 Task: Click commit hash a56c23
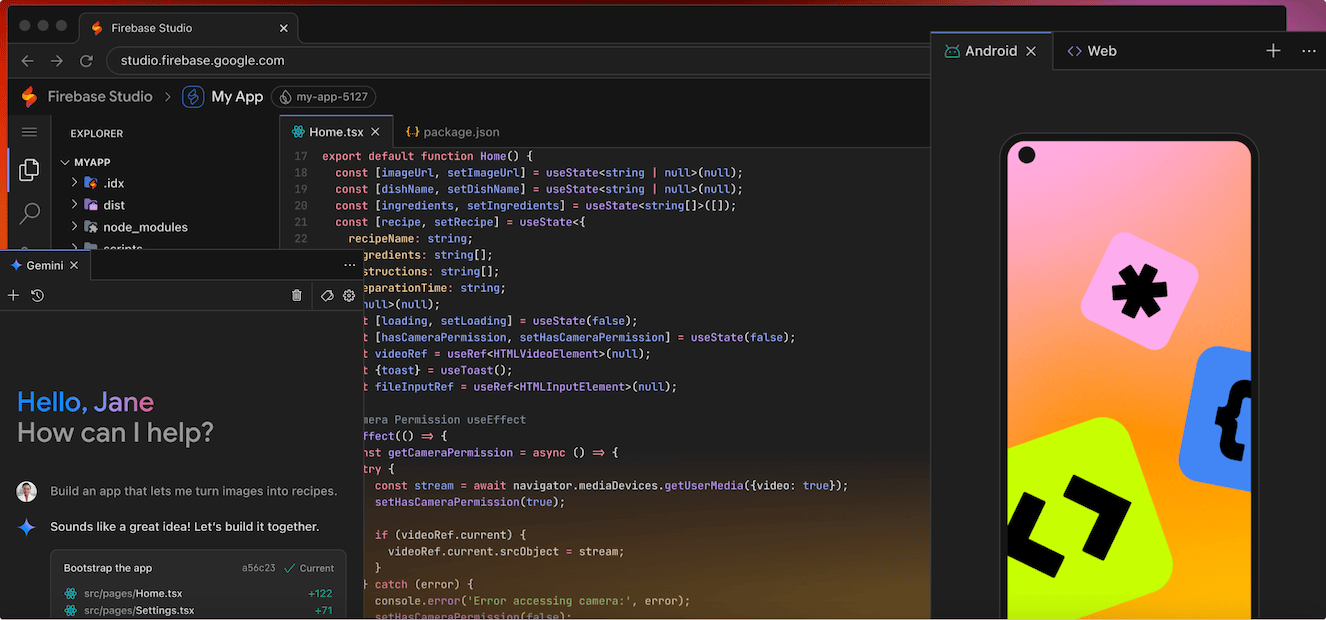[258, 568]
